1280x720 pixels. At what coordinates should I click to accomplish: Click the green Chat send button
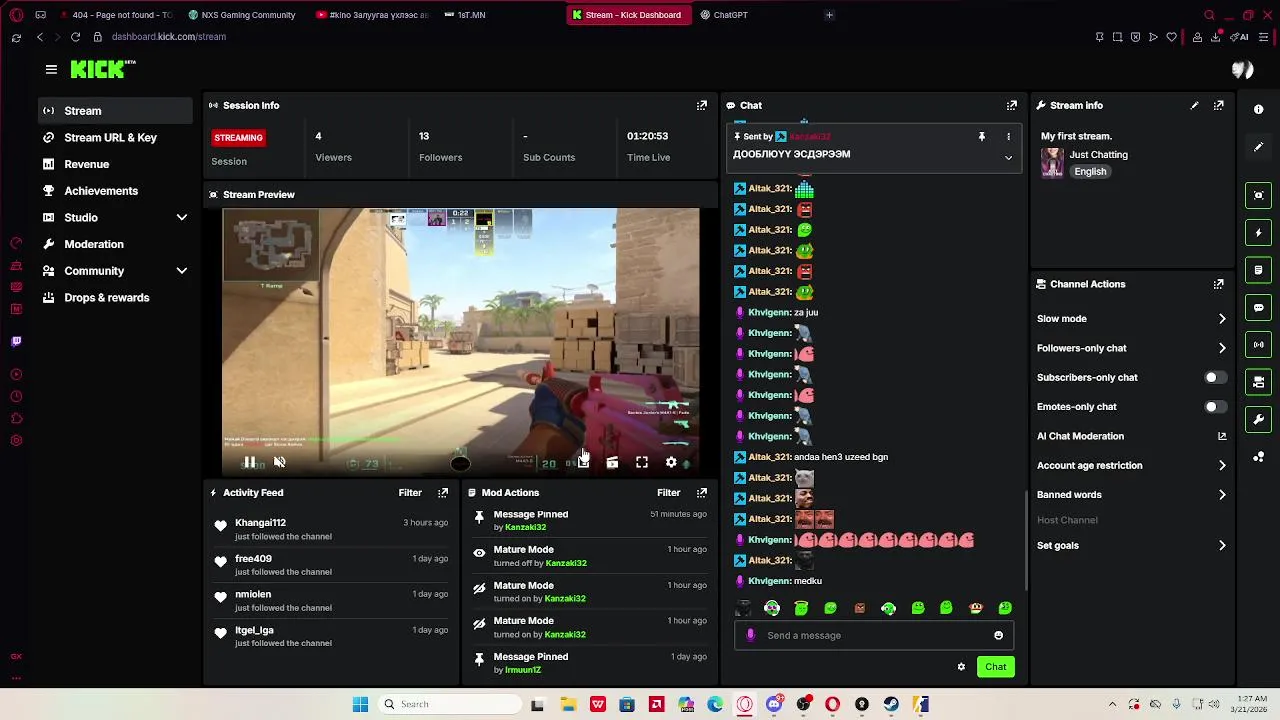coord(995,667)
